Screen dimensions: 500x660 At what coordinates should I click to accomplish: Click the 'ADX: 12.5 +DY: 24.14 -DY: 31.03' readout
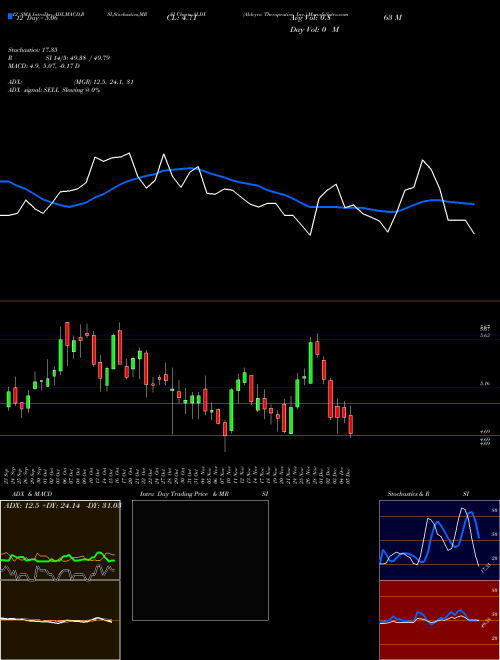click(x=62, y=505)
